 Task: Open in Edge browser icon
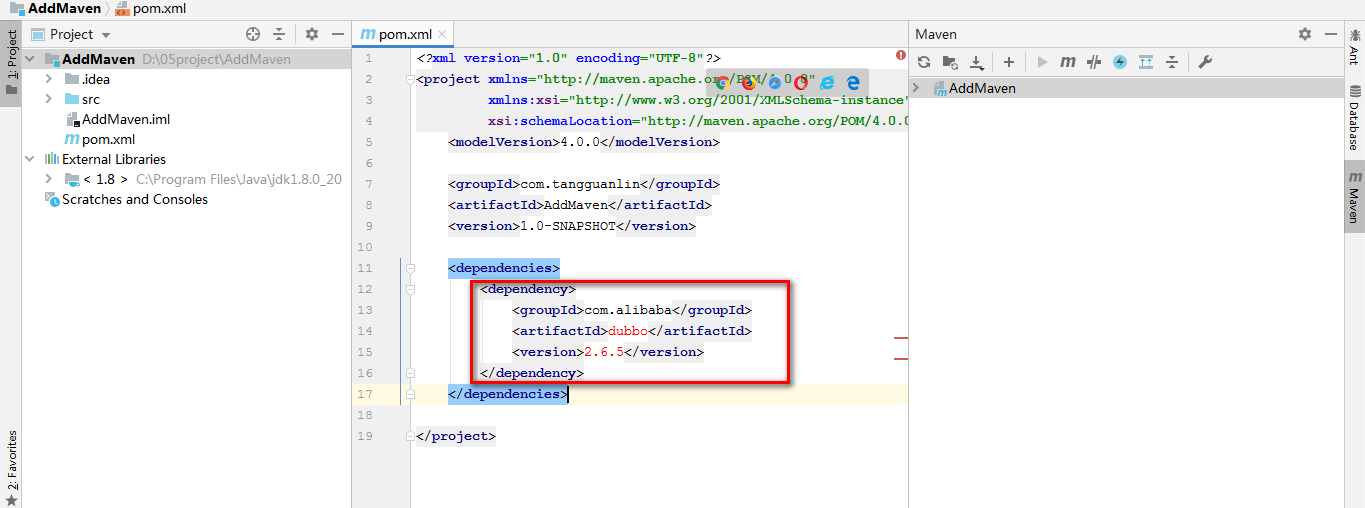coord(853,83)
